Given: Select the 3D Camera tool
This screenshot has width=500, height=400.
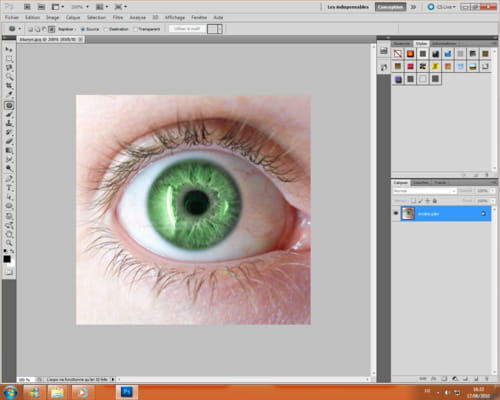Looking at the screenshot, I should pyautogui.click(x=9, y=226).
